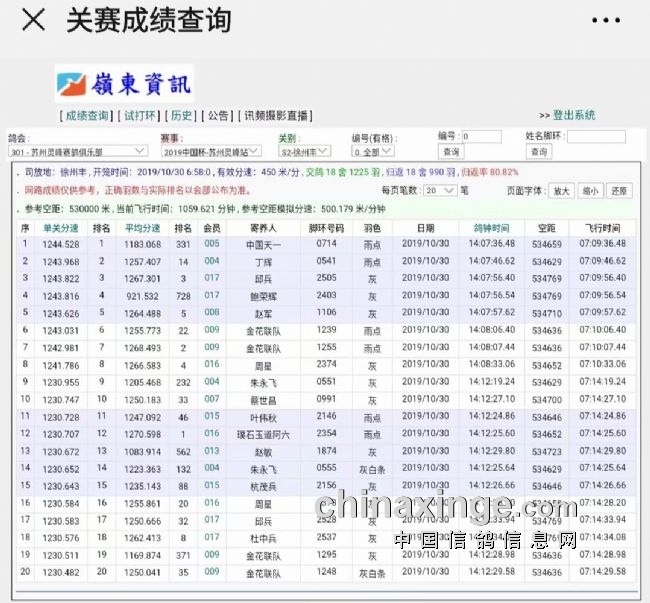The height and width of the screenshot is (603, 650).
Task: Select 鸽钟时间 cell 14:08:33.06
Action: click(492, 364)
